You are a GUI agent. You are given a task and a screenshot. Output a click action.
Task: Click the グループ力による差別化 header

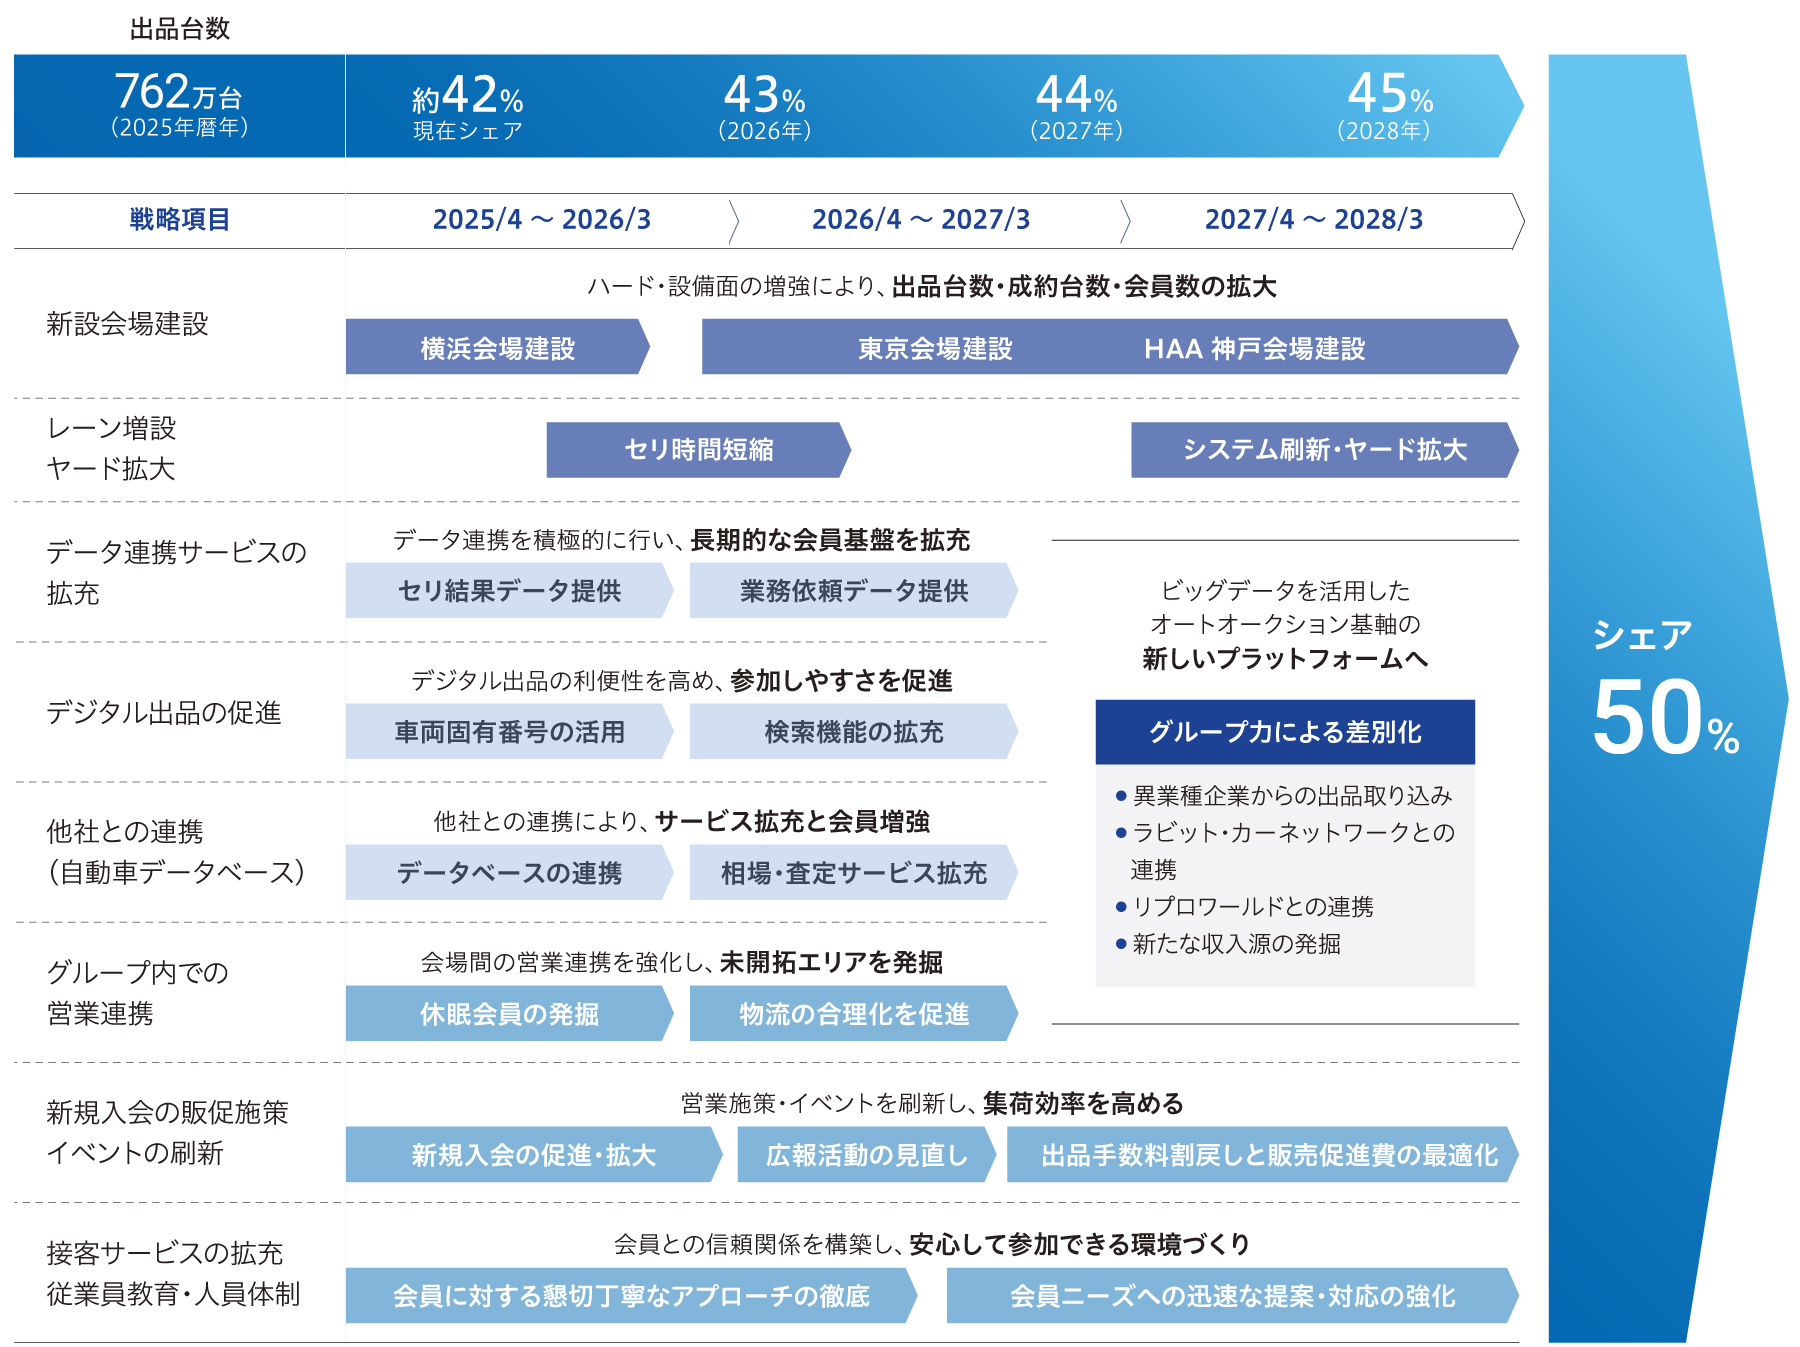[1285, 732]
